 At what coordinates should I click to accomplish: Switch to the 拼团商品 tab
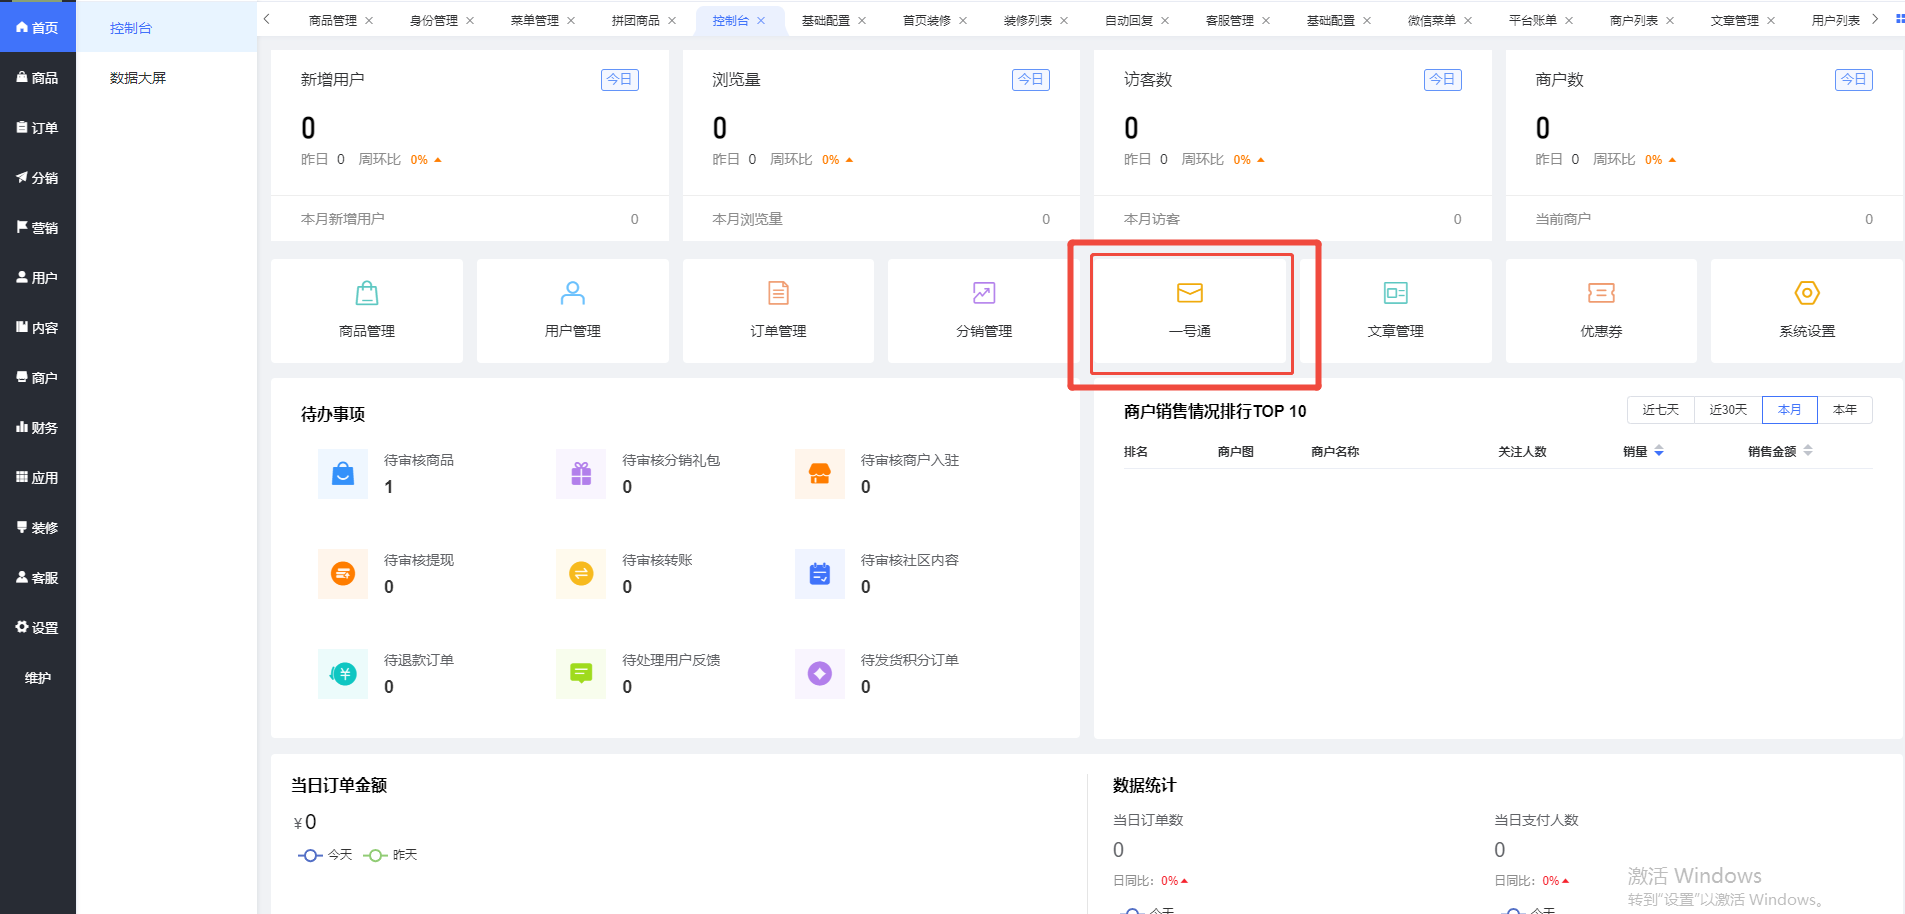tap(636, 21)
